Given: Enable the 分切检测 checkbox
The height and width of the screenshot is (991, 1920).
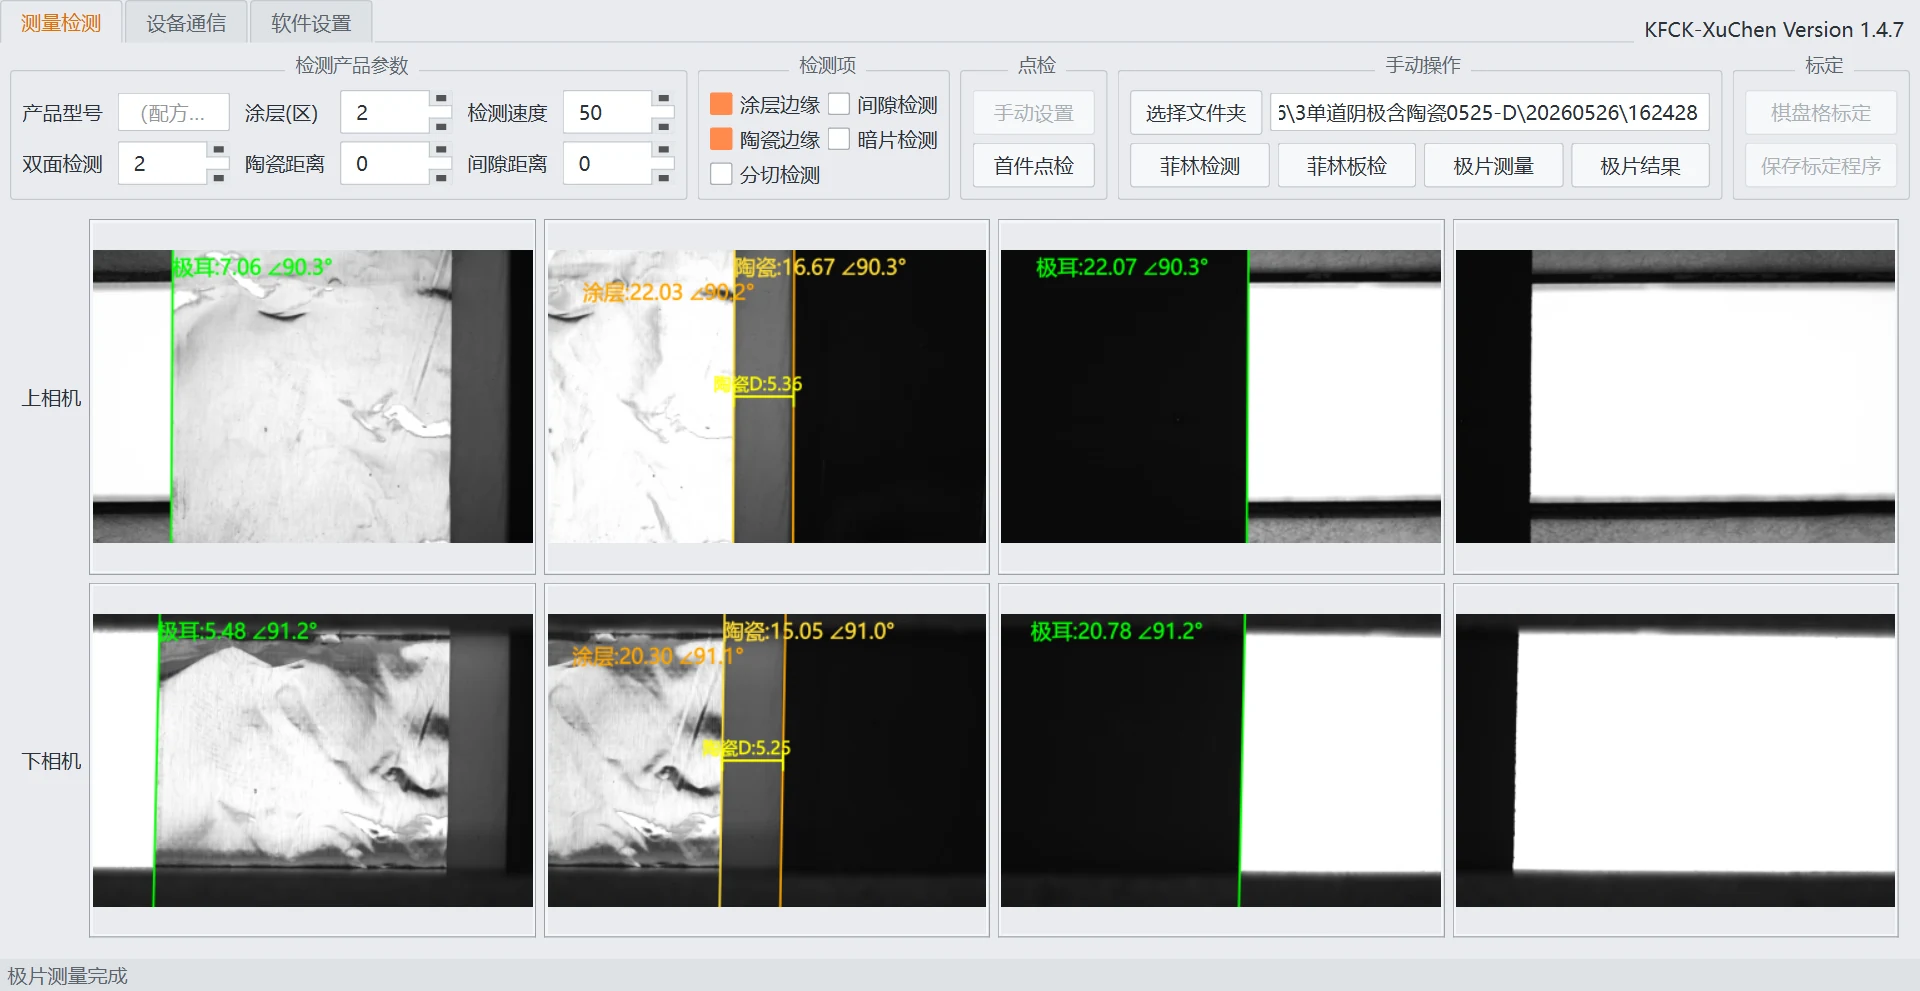Looking at the screenshot, I should (x=721, y=174).
